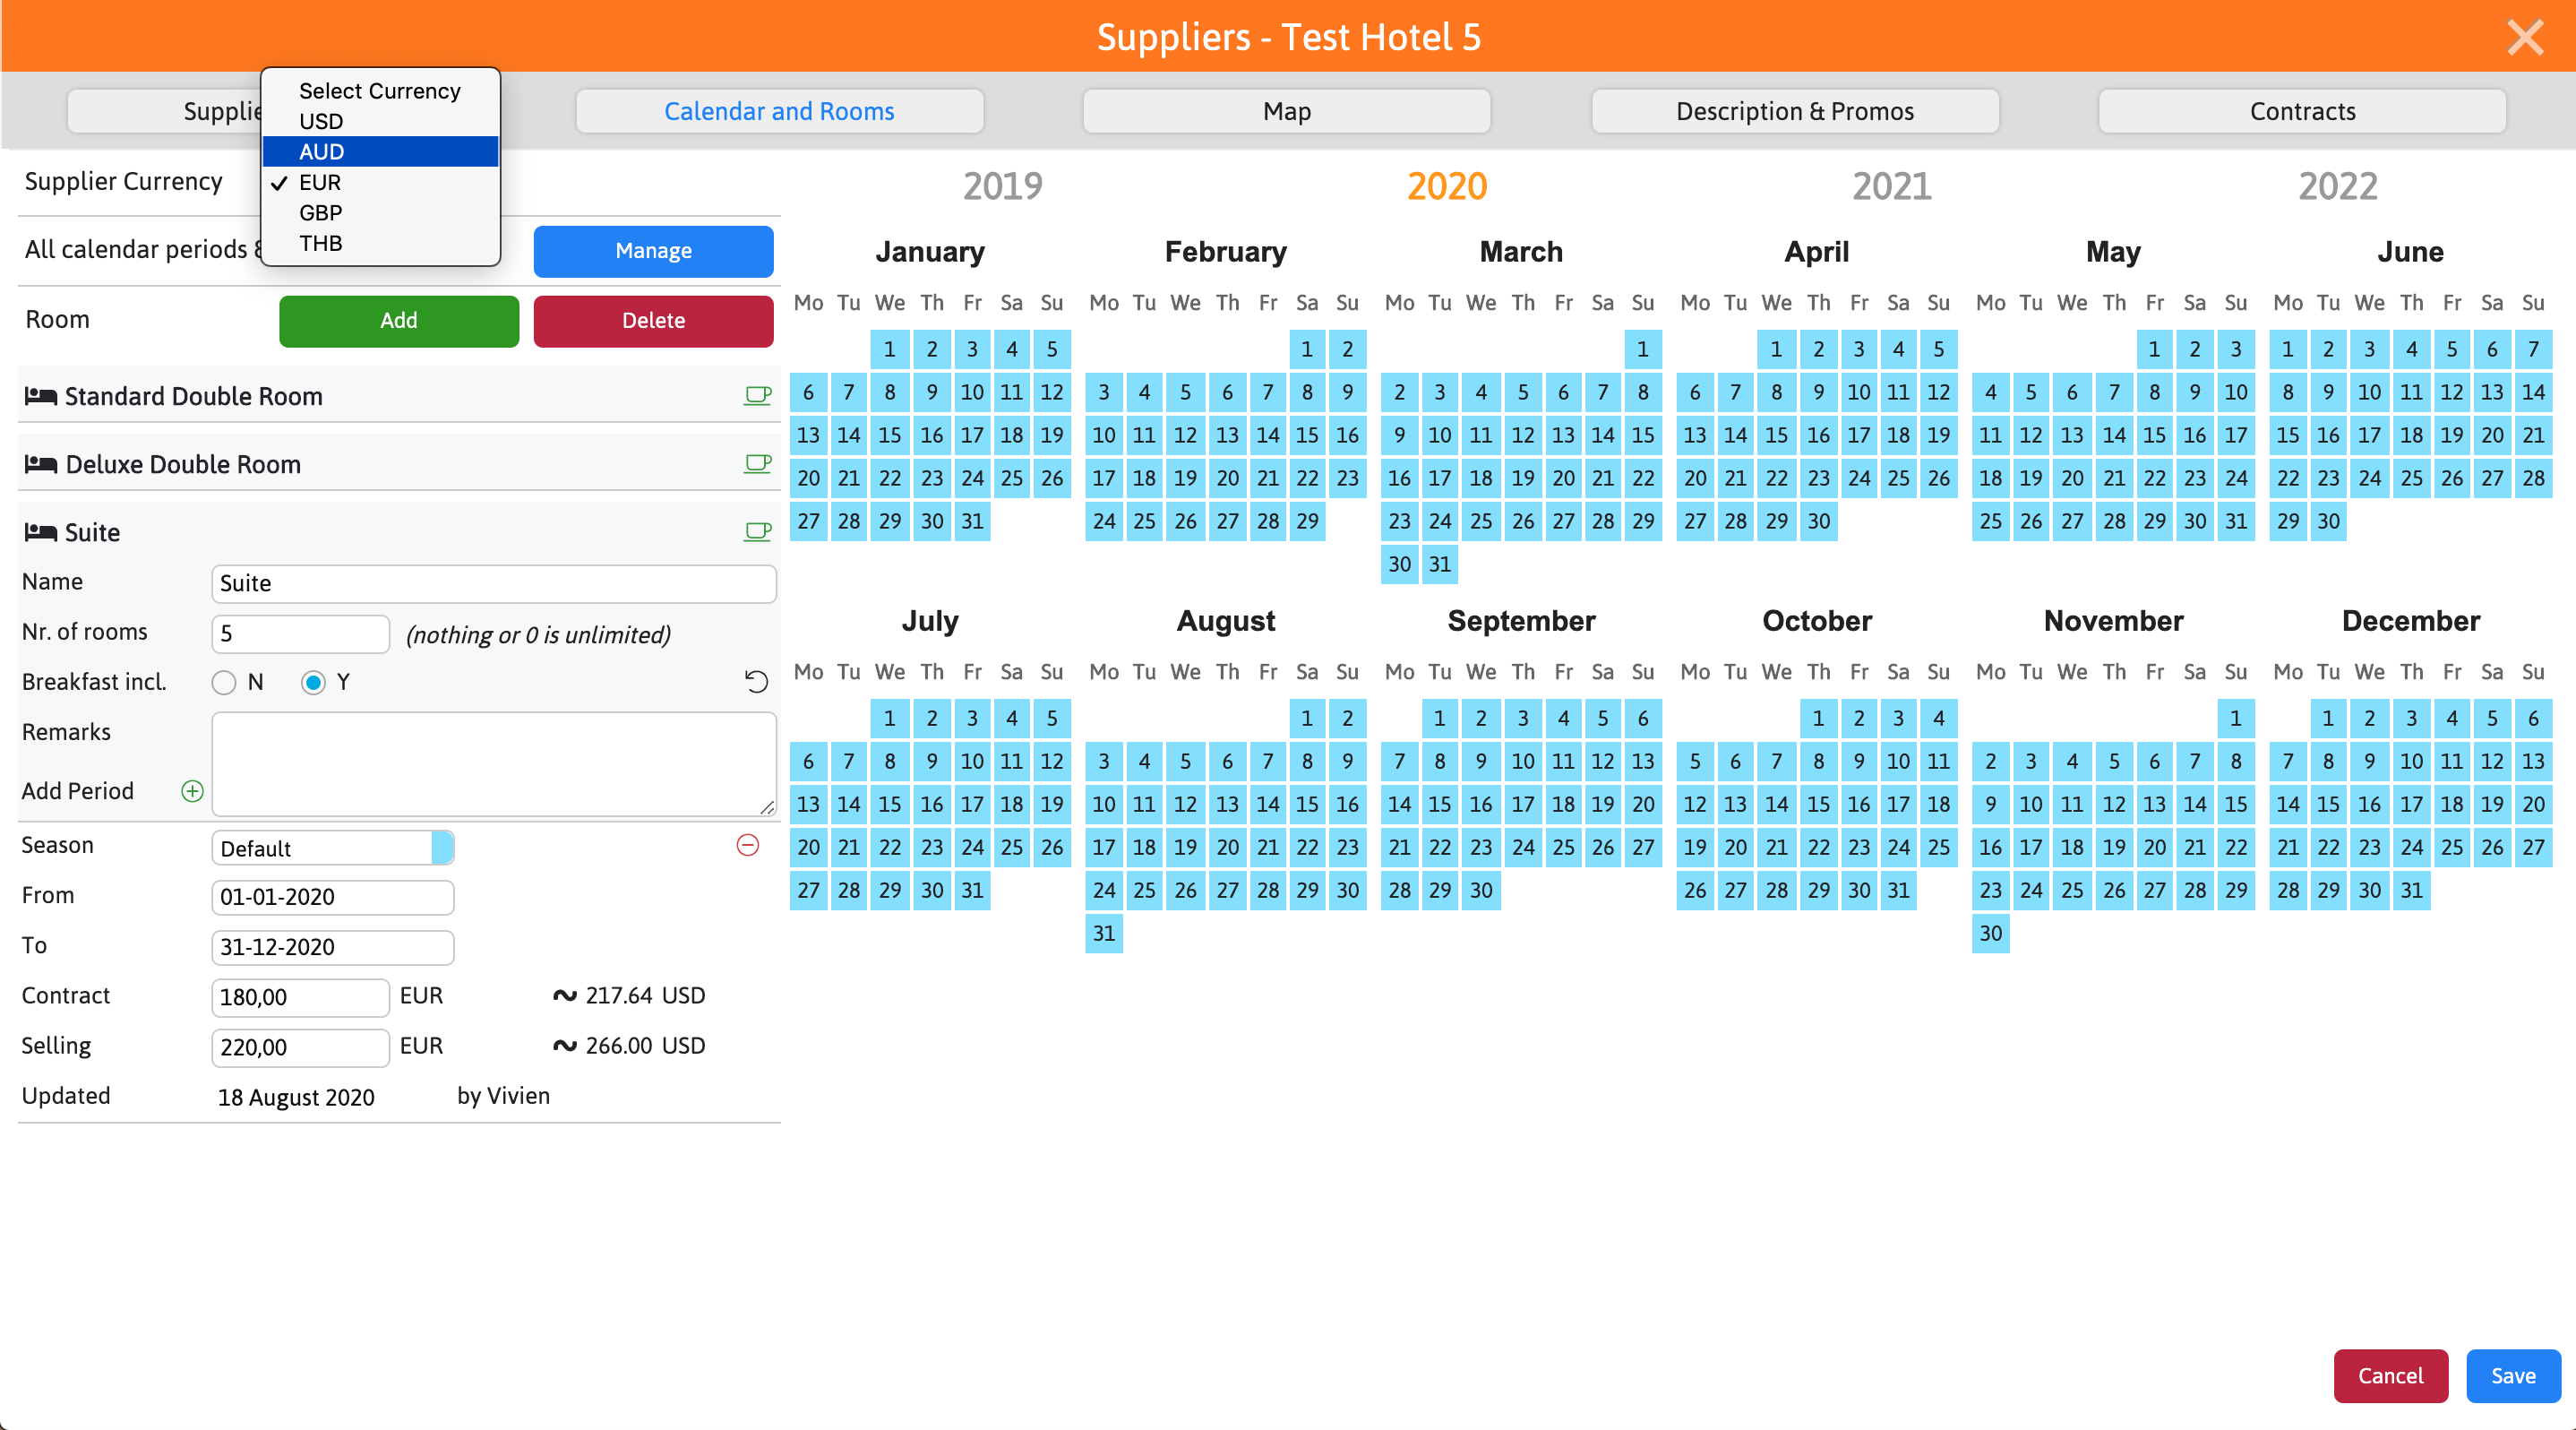This screenshot has width=2576, height=1430.
Task: Collapse the Suite room row
Action: pyautogui.click(x=399, y=532)
